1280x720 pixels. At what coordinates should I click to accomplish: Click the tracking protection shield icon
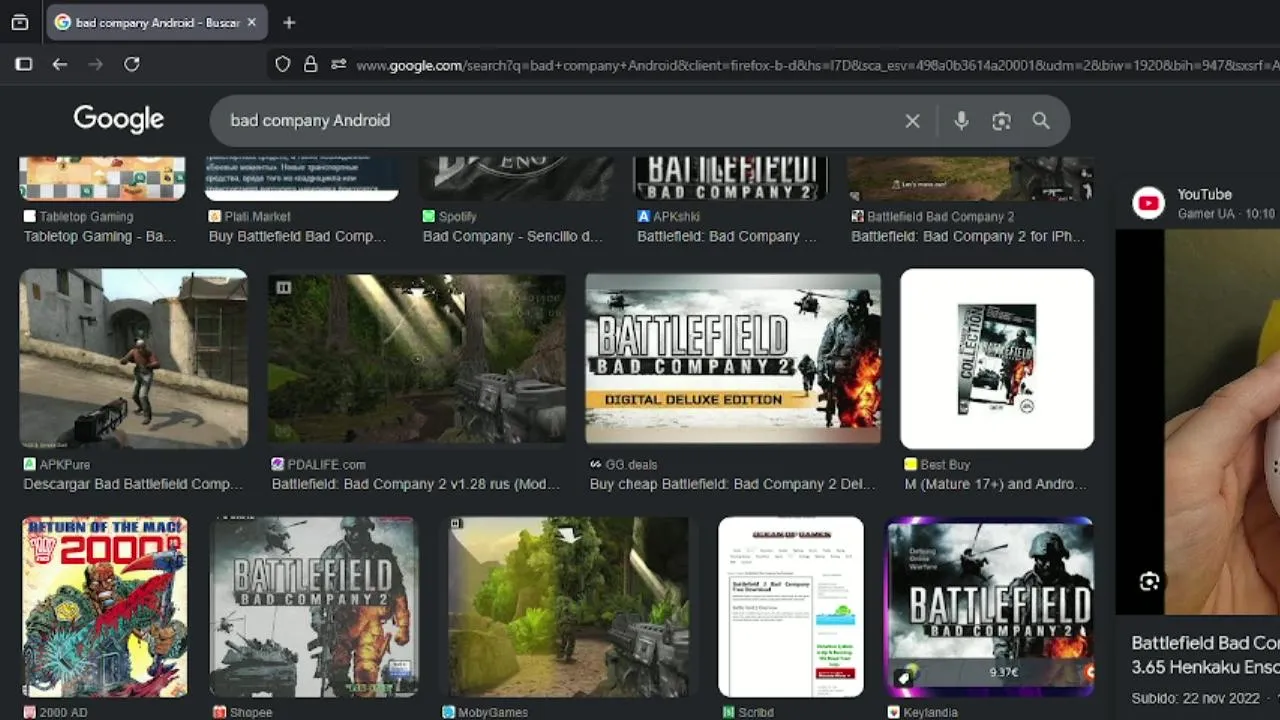pos(283,64)
